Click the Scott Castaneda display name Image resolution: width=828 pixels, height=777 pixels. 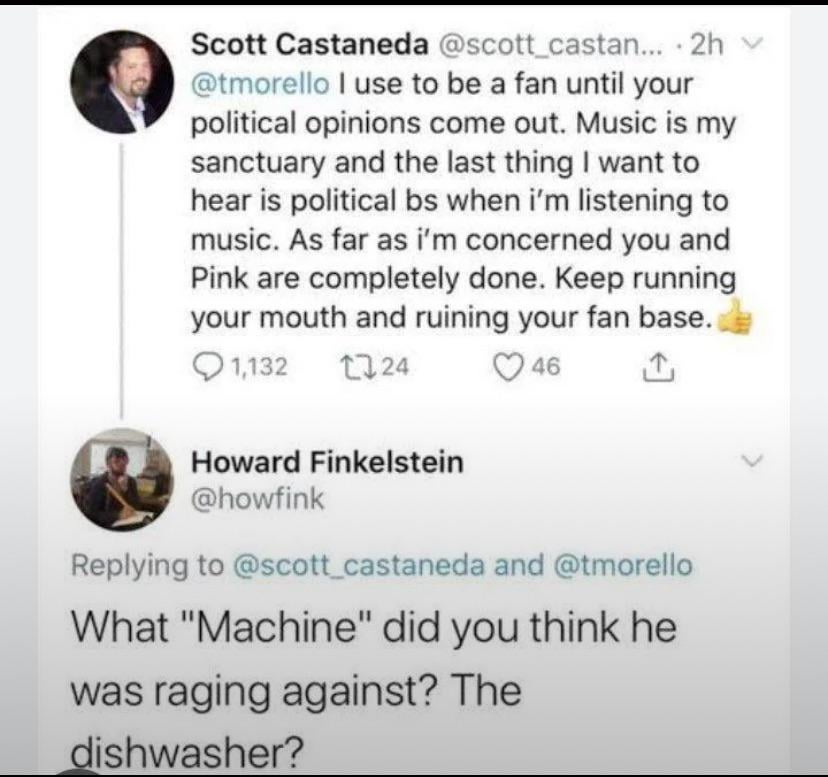[x=307, y=45]
